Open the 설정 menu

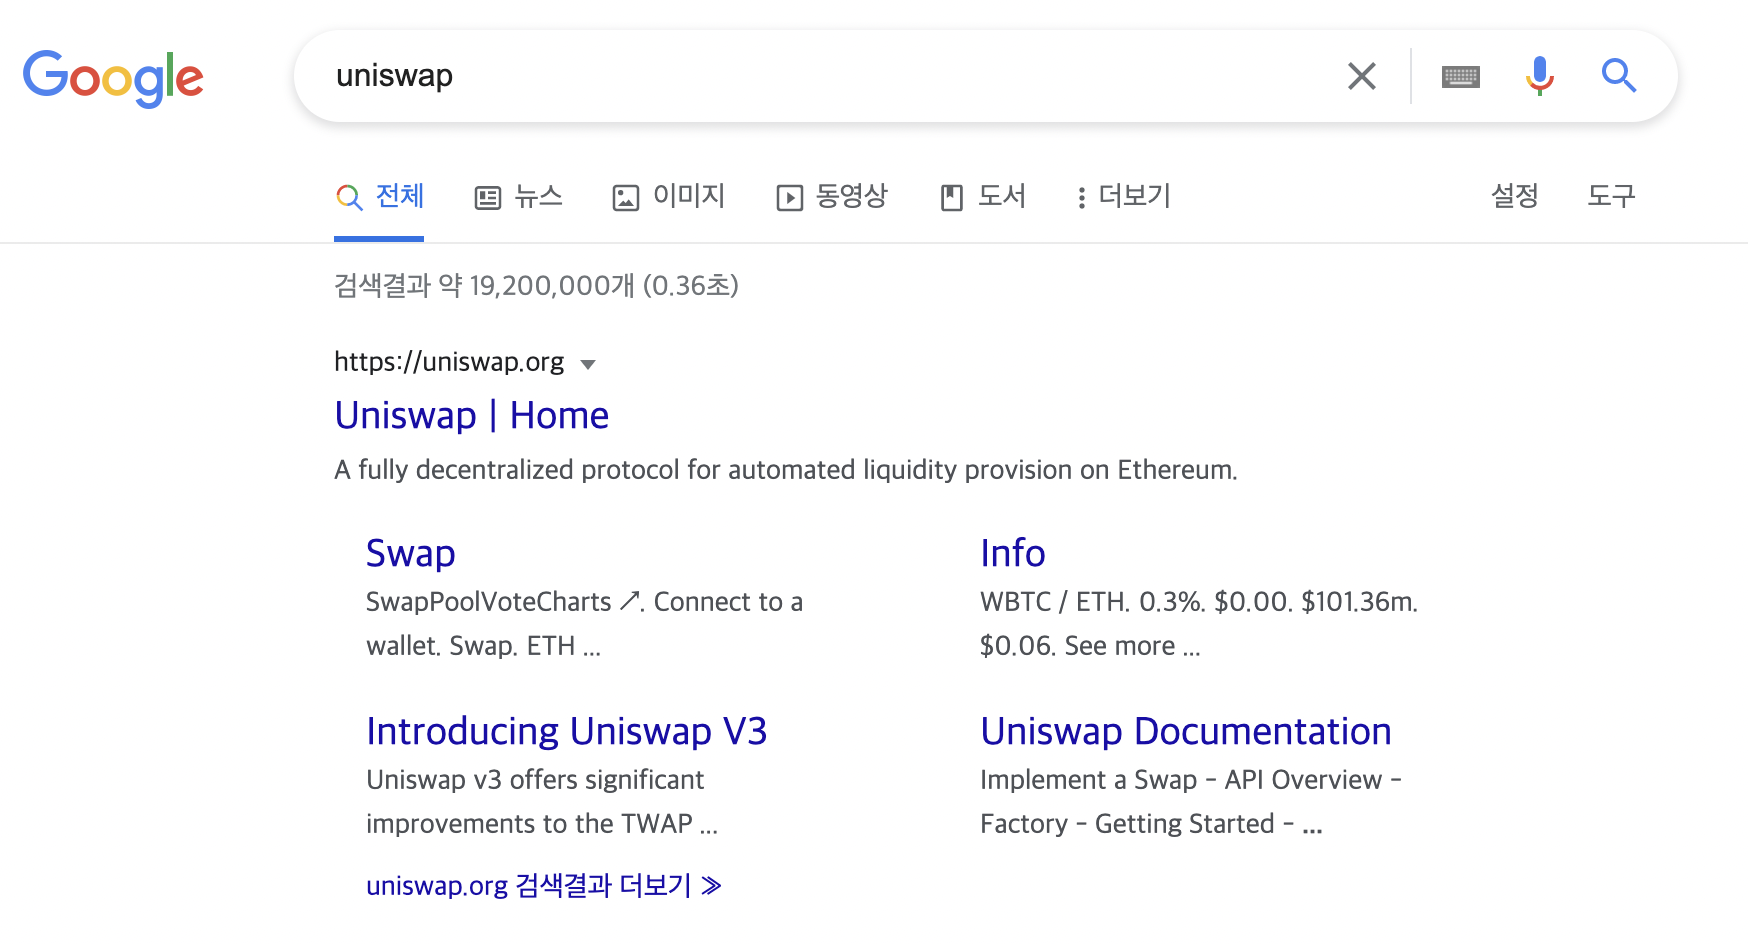point(1515,197)
